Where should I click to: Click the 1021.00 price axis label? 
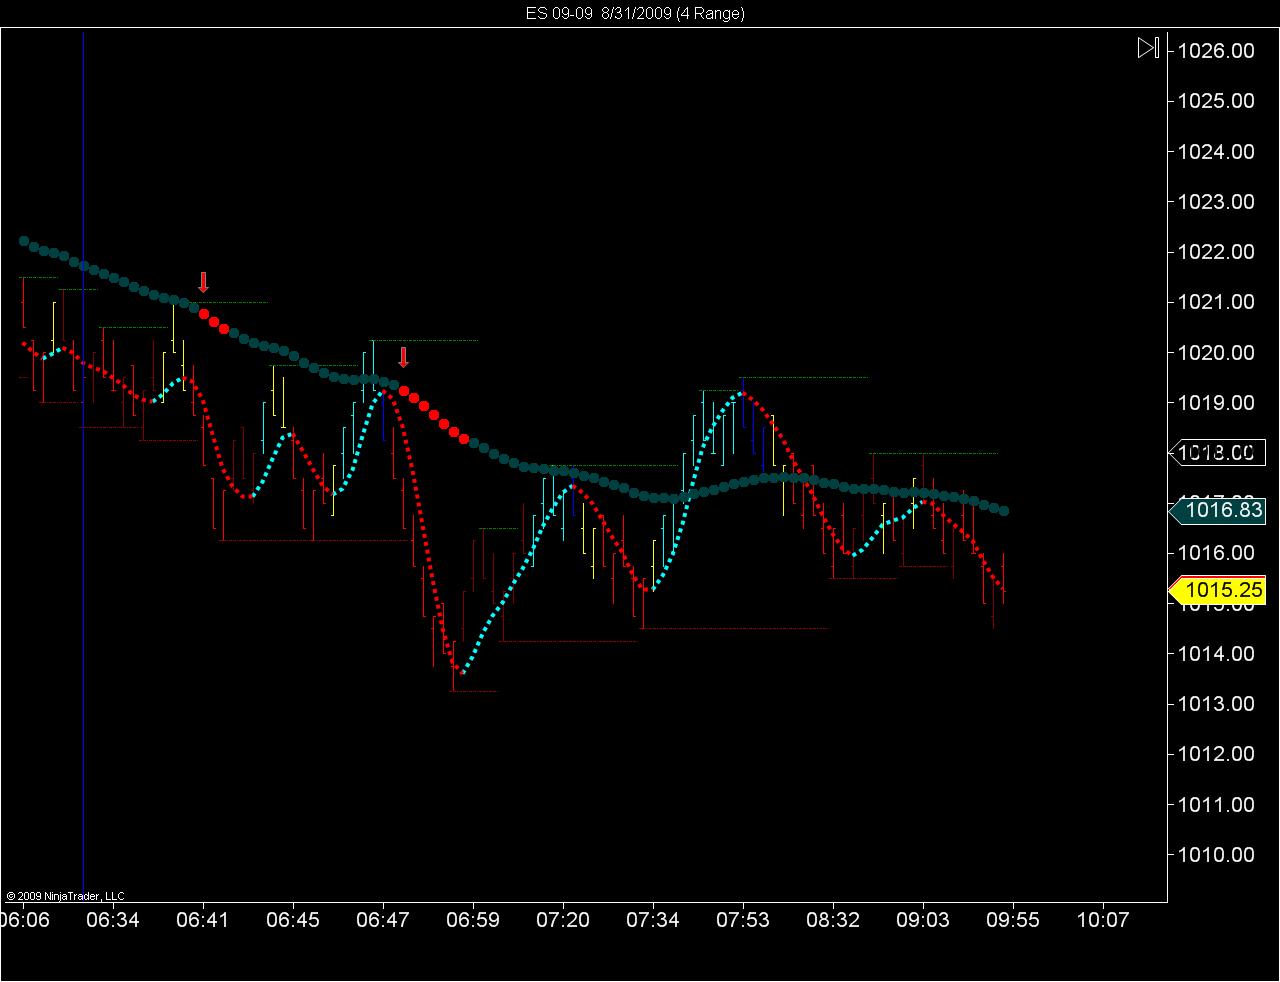click(x=1216, y=302)
